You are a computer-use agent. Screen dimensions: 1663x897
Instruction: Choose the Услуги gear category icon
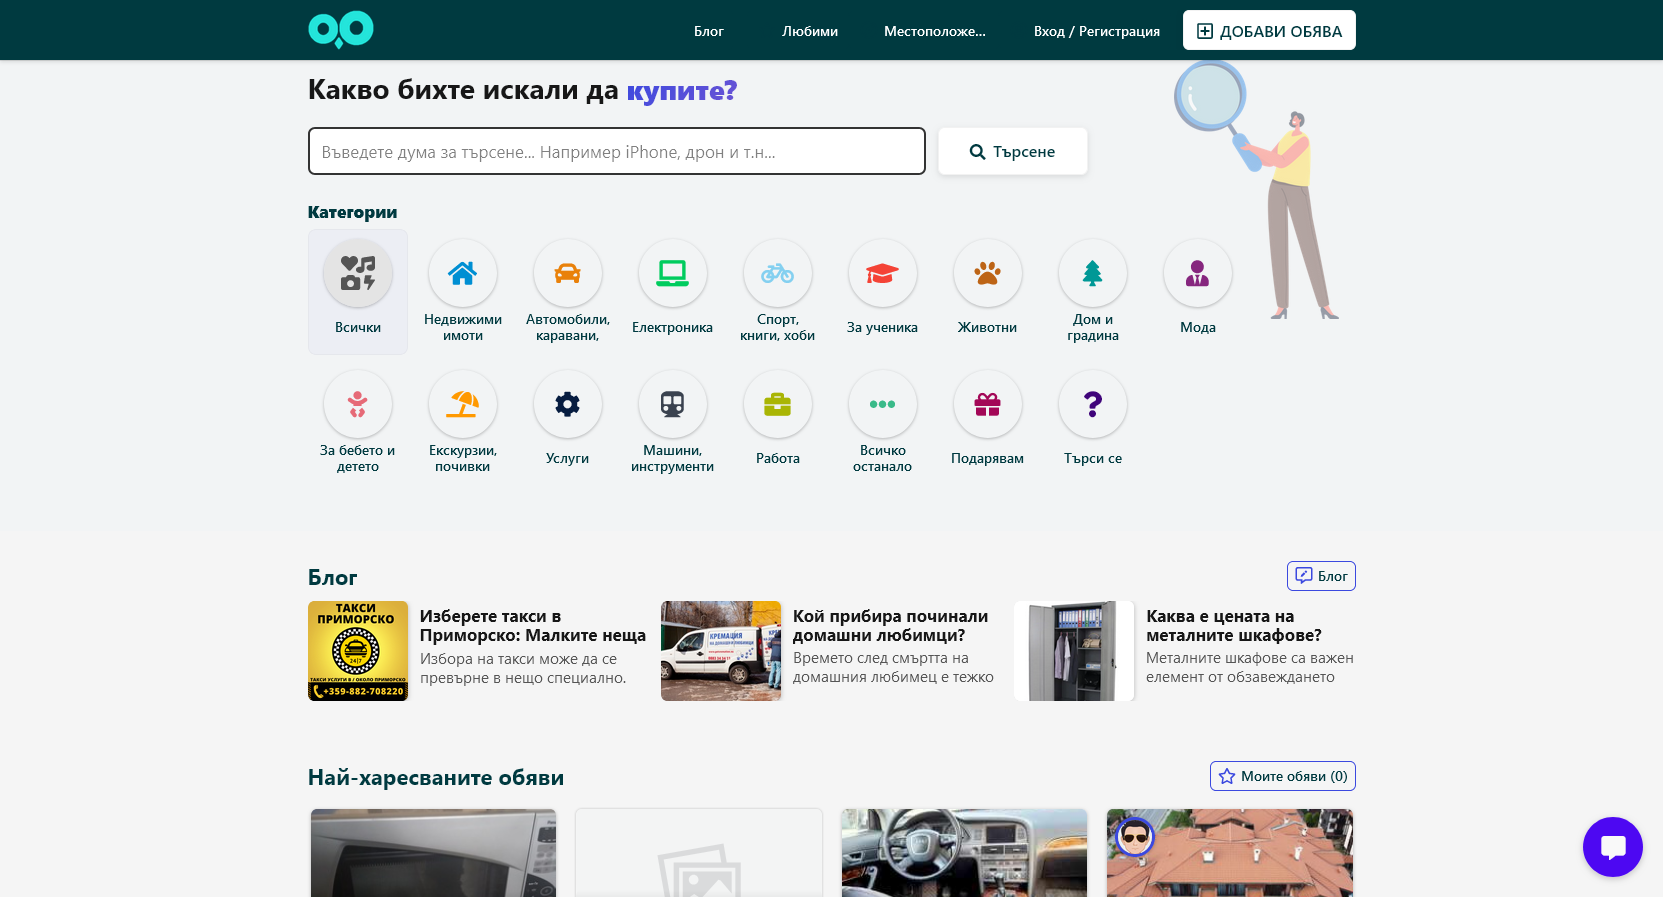(567, 404)
